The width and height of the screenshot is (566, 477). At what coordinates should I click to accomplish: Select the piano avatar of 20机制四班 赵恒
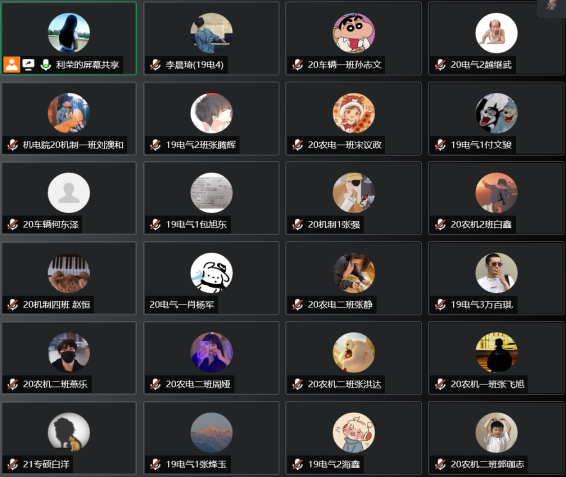(69, 273)
